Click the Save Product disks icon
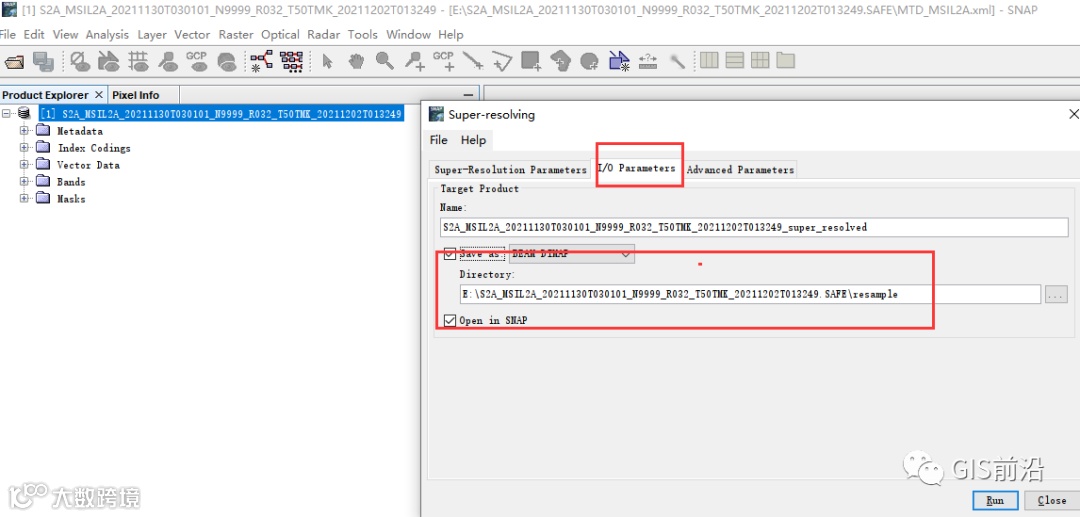 pyautogui.click(x=43, y=62)
